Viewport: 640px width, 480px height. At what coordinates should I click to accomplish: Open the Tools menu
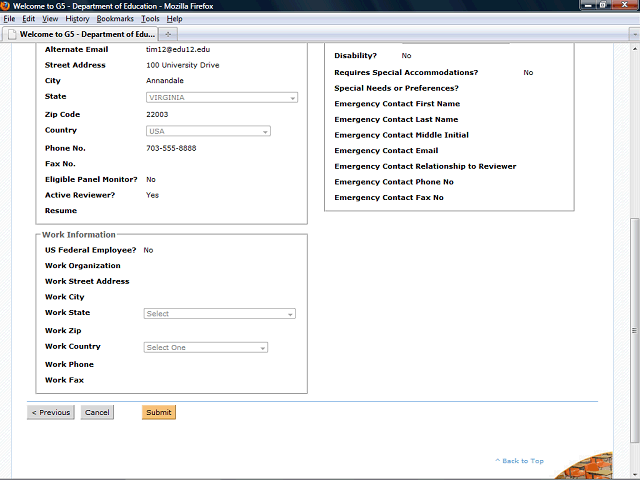click(x=150, y=19)
